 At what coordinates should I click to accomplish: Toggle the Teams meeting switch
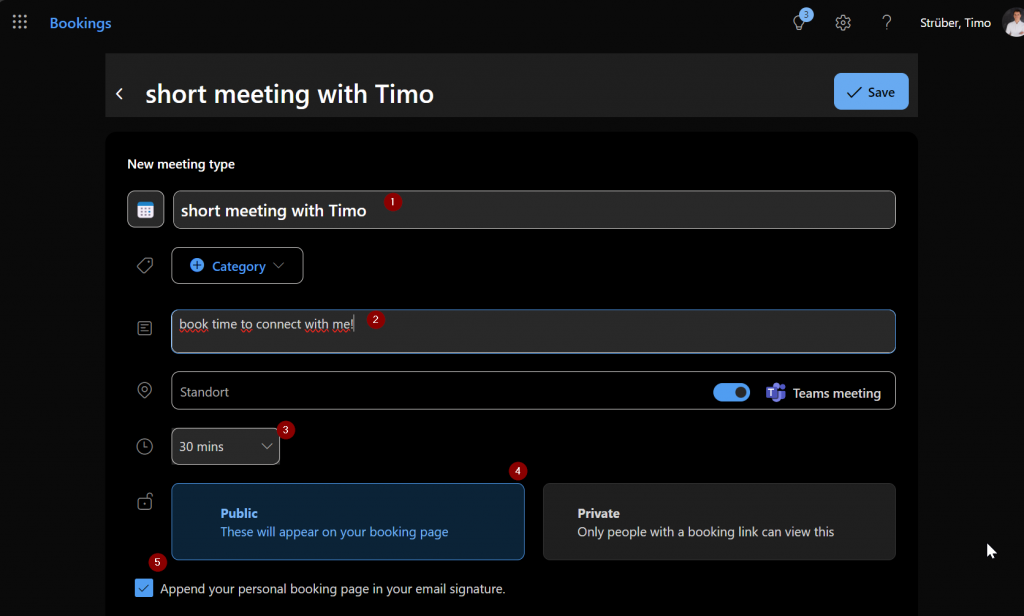731,392
